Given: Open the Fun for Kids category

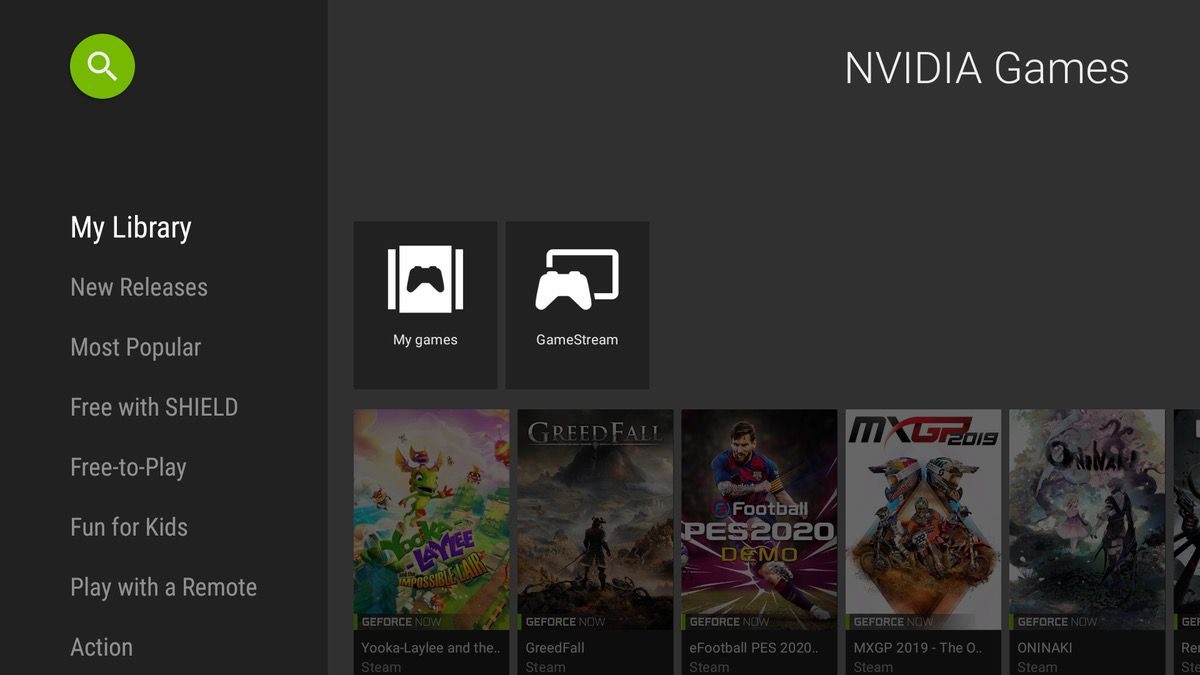Looking at the screenshot, I should click(129, 527).
